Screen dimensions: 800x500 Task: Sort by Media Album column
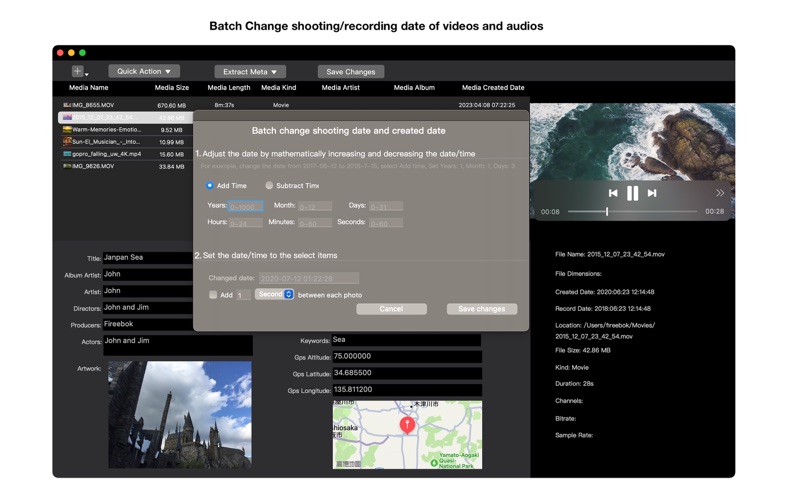pyautogui.click(x=414, y=88)
